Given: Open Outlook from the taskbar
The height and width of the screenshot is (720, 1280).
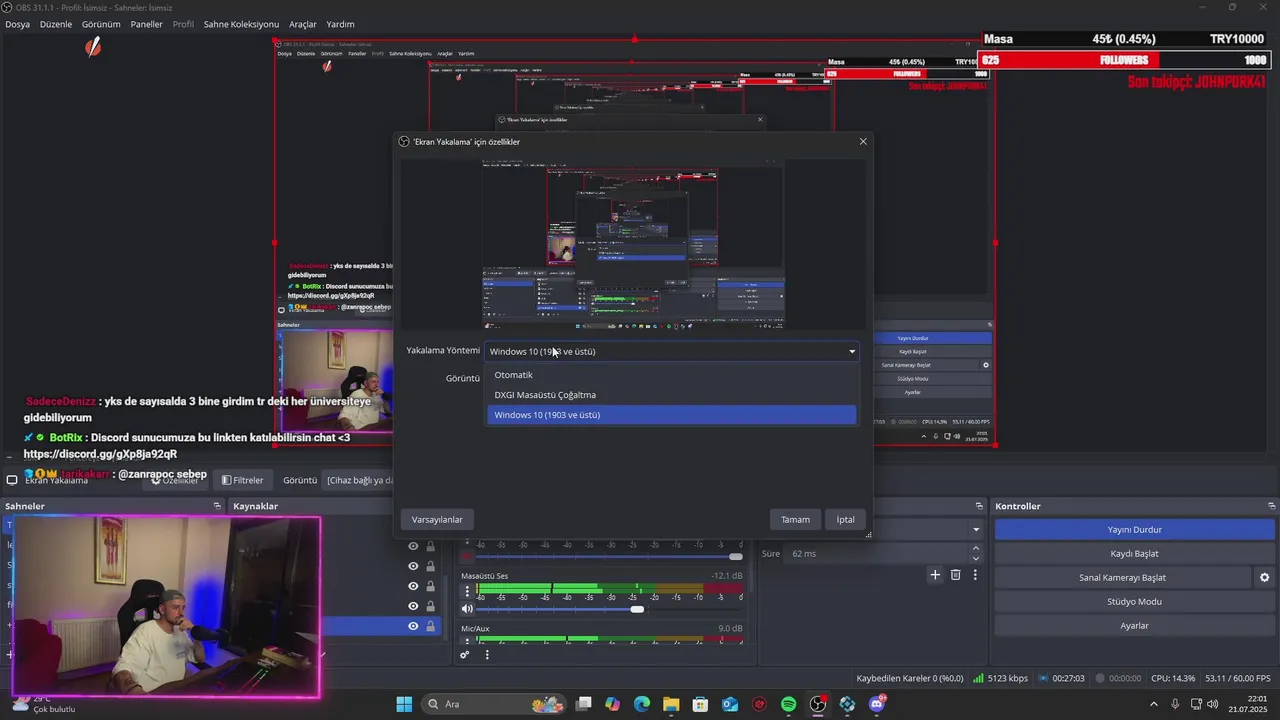Looking at the screenshot, I should click(x=730, y=704).
